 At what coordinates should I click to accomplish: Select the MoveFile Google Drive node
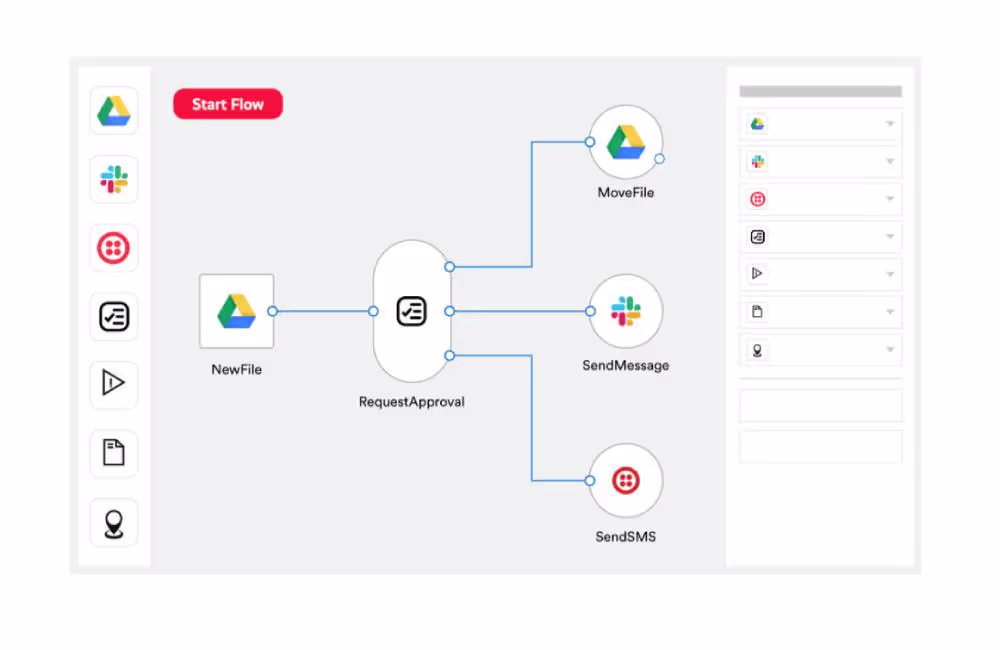[626, 142]
